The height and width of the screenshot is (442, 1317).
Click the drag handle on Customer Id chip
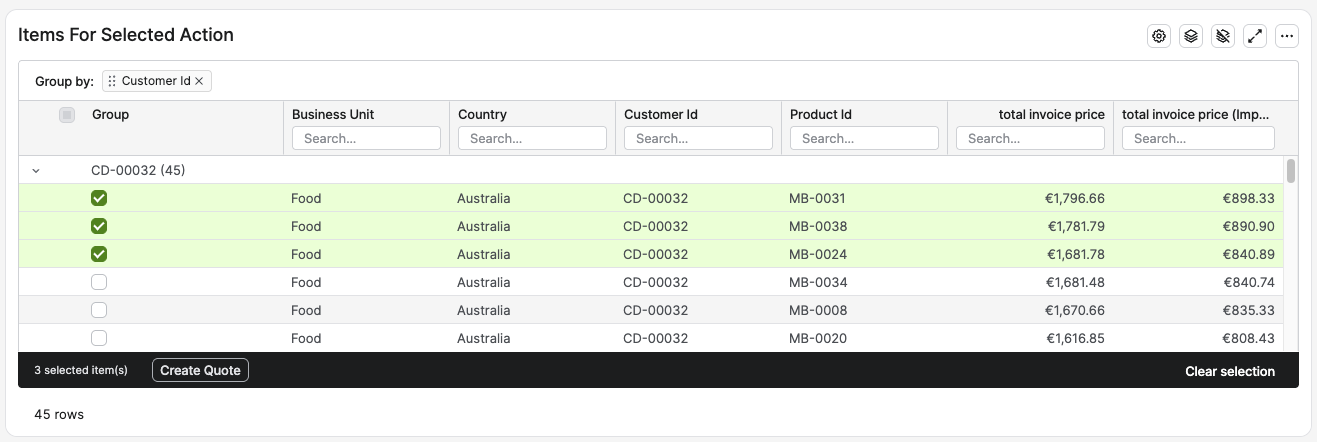tap(112, 81)
